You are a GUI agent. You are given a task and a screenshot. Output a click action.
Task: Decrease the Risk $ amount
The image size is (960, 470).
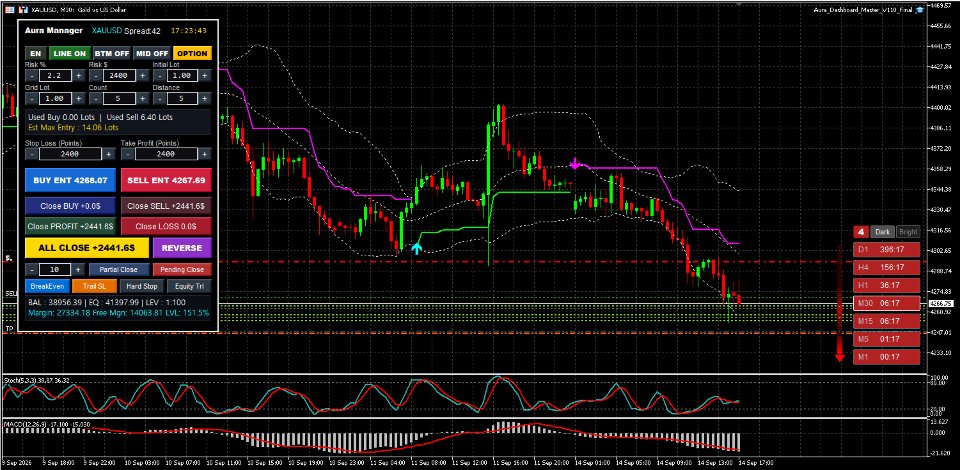(x=95, y=75)
